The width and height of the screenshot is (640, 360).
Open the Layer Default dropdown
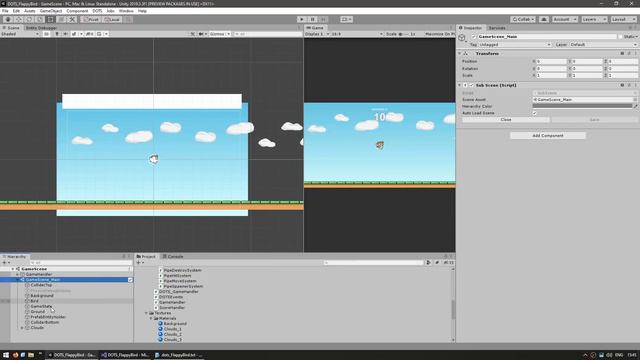(x=603, y=44)
